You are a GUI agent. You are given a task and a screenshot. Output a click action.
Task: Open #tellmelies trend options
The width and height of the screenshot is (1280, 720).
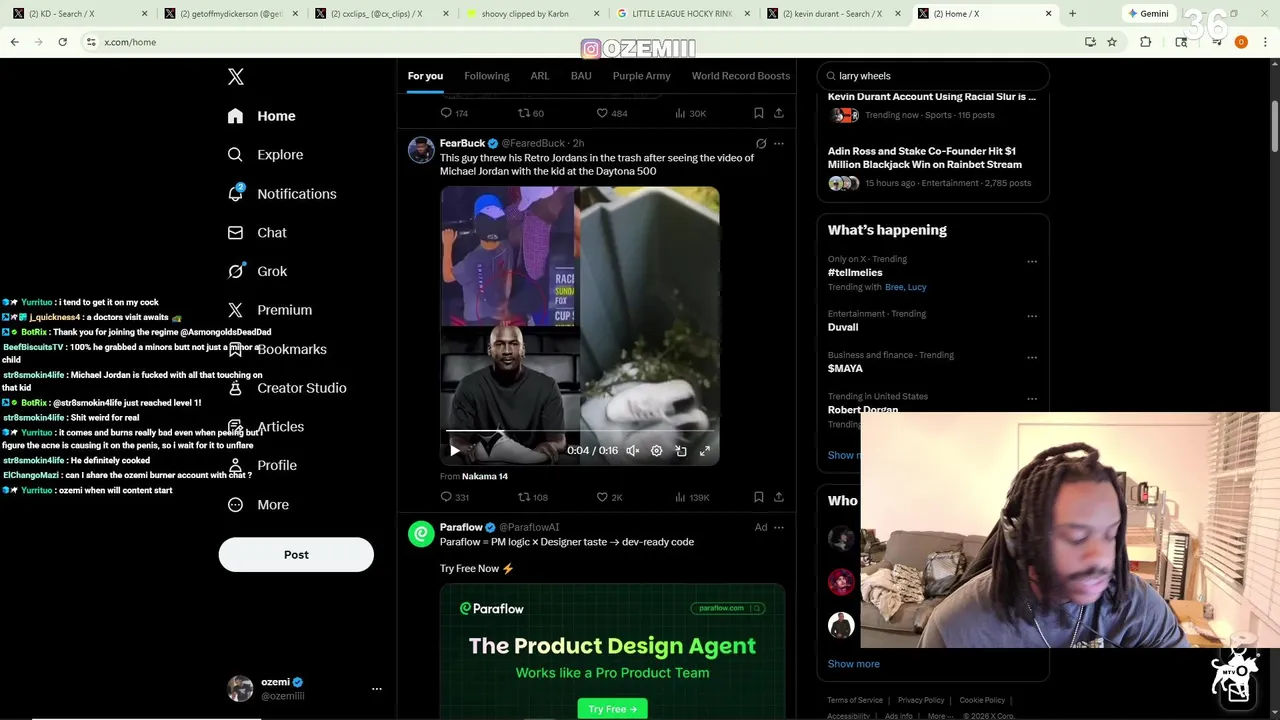(x=1032, y=262)
